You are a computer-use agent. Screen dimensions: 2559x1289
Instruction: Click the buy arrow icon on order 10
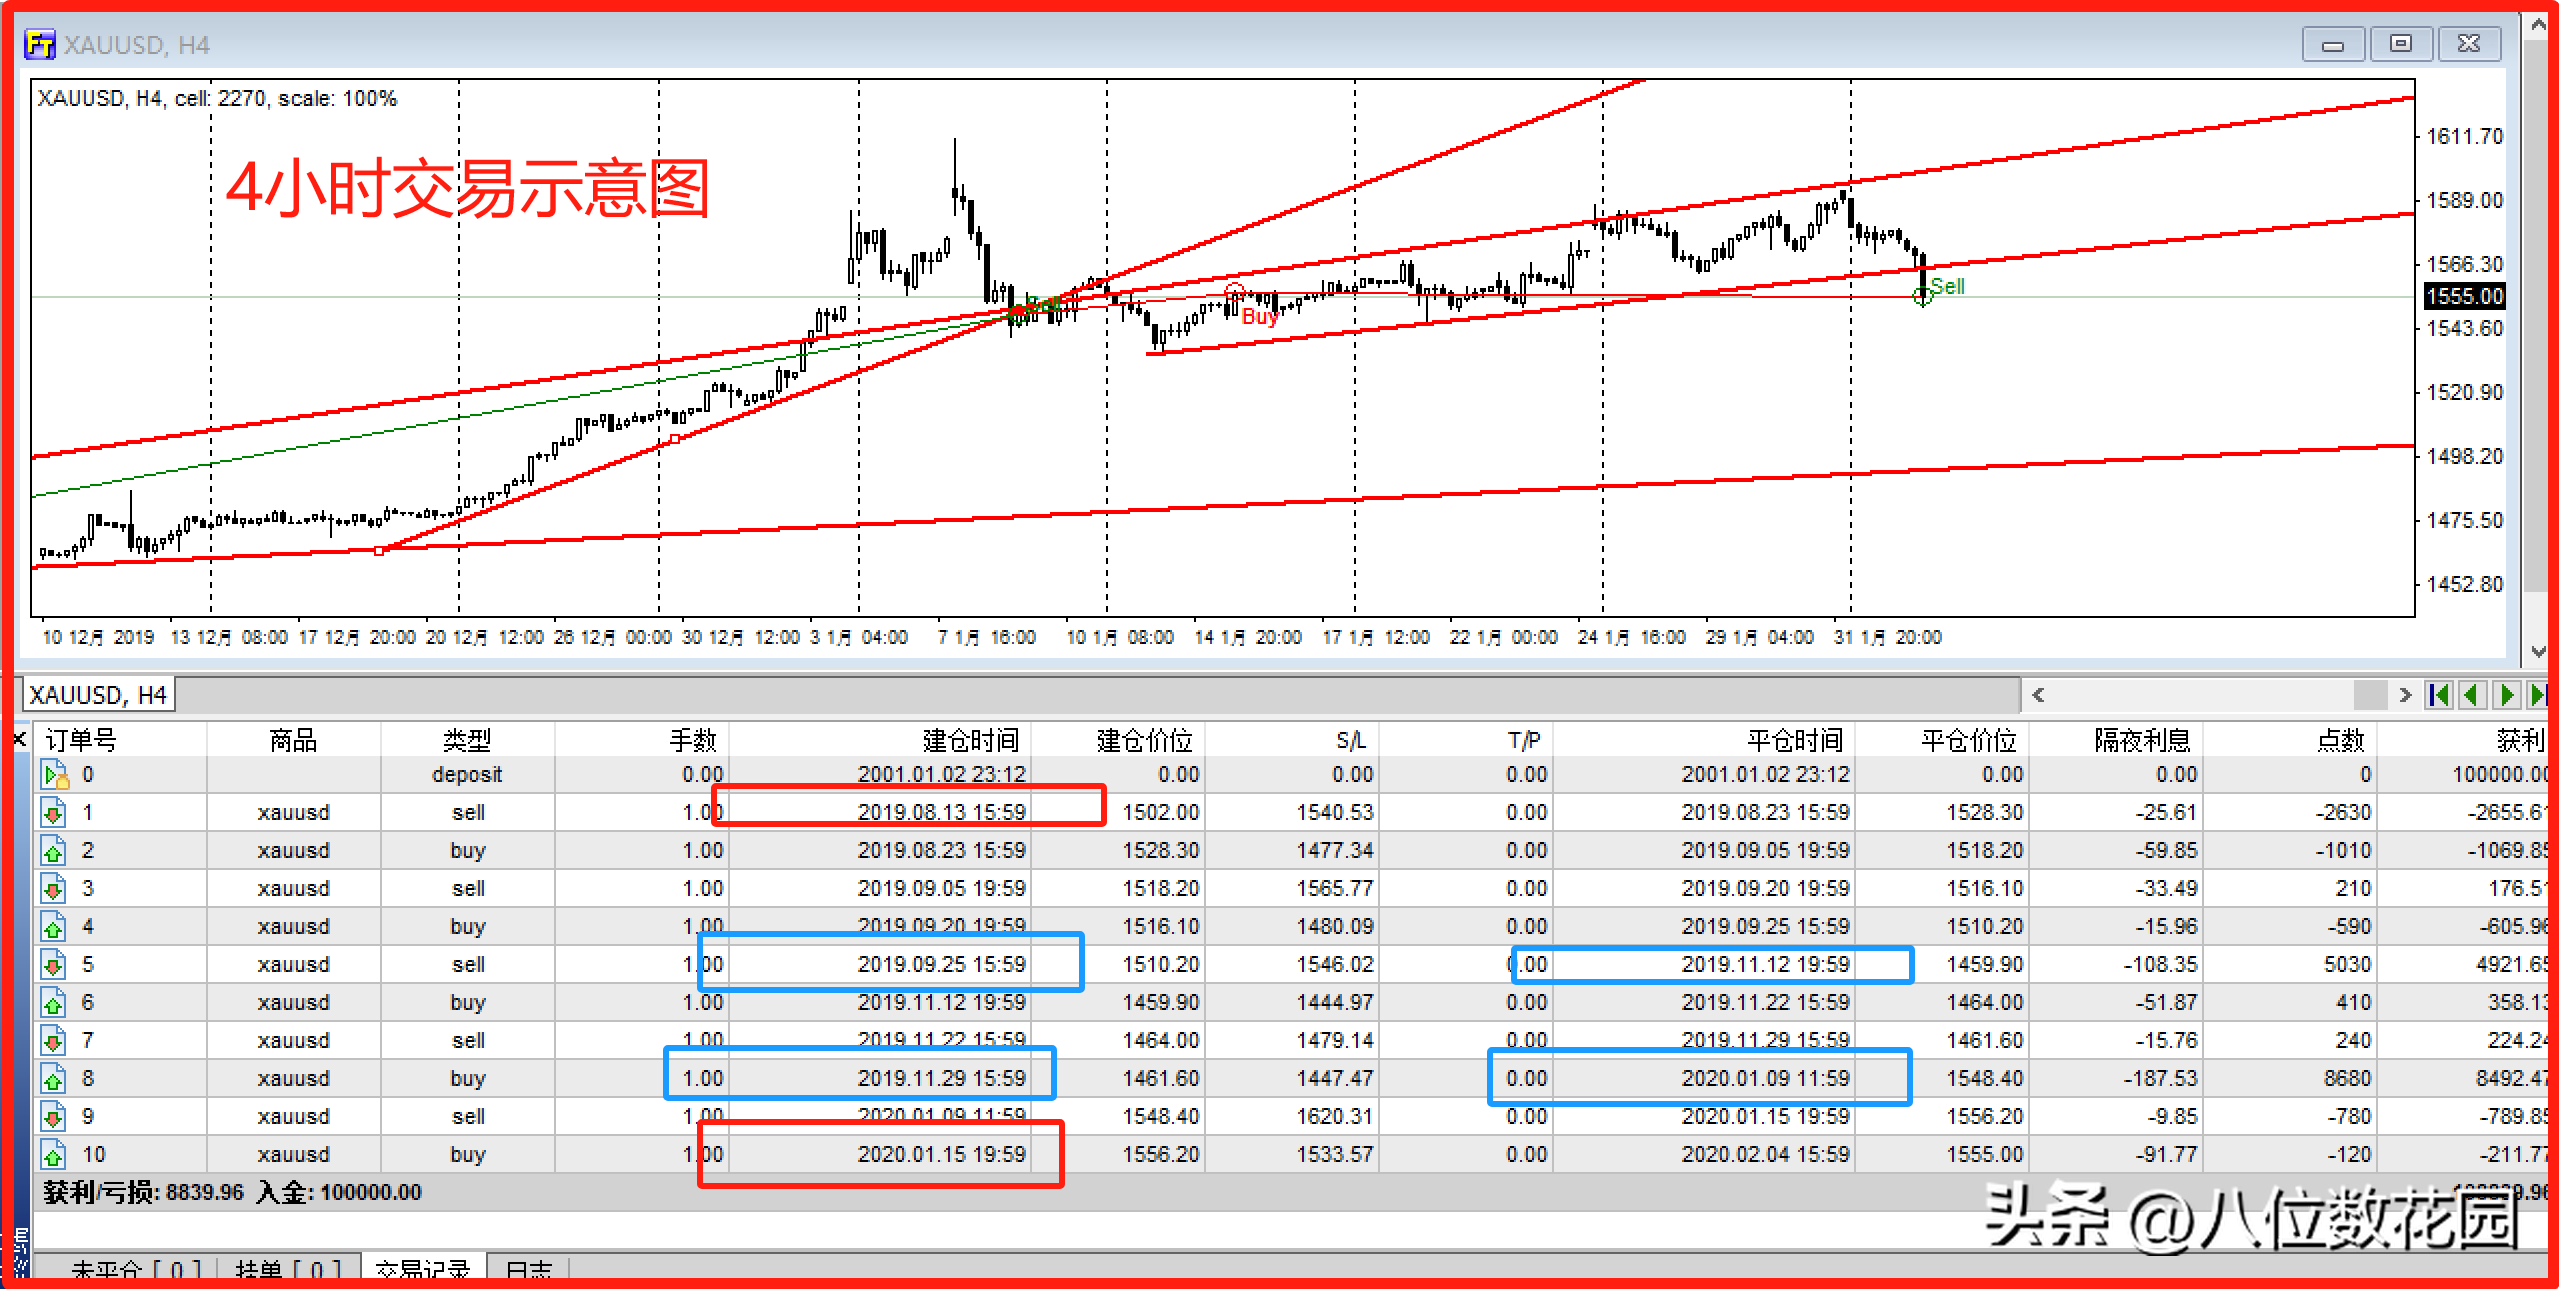pyautogui.click(x=54, y=1155)
